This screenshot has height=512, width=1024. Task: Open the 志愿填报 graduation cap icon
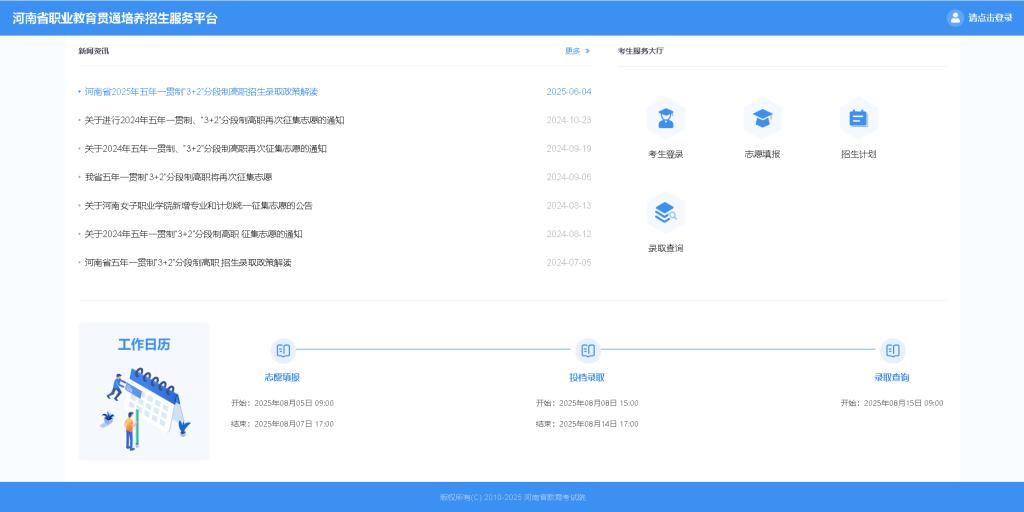[762, 119]
